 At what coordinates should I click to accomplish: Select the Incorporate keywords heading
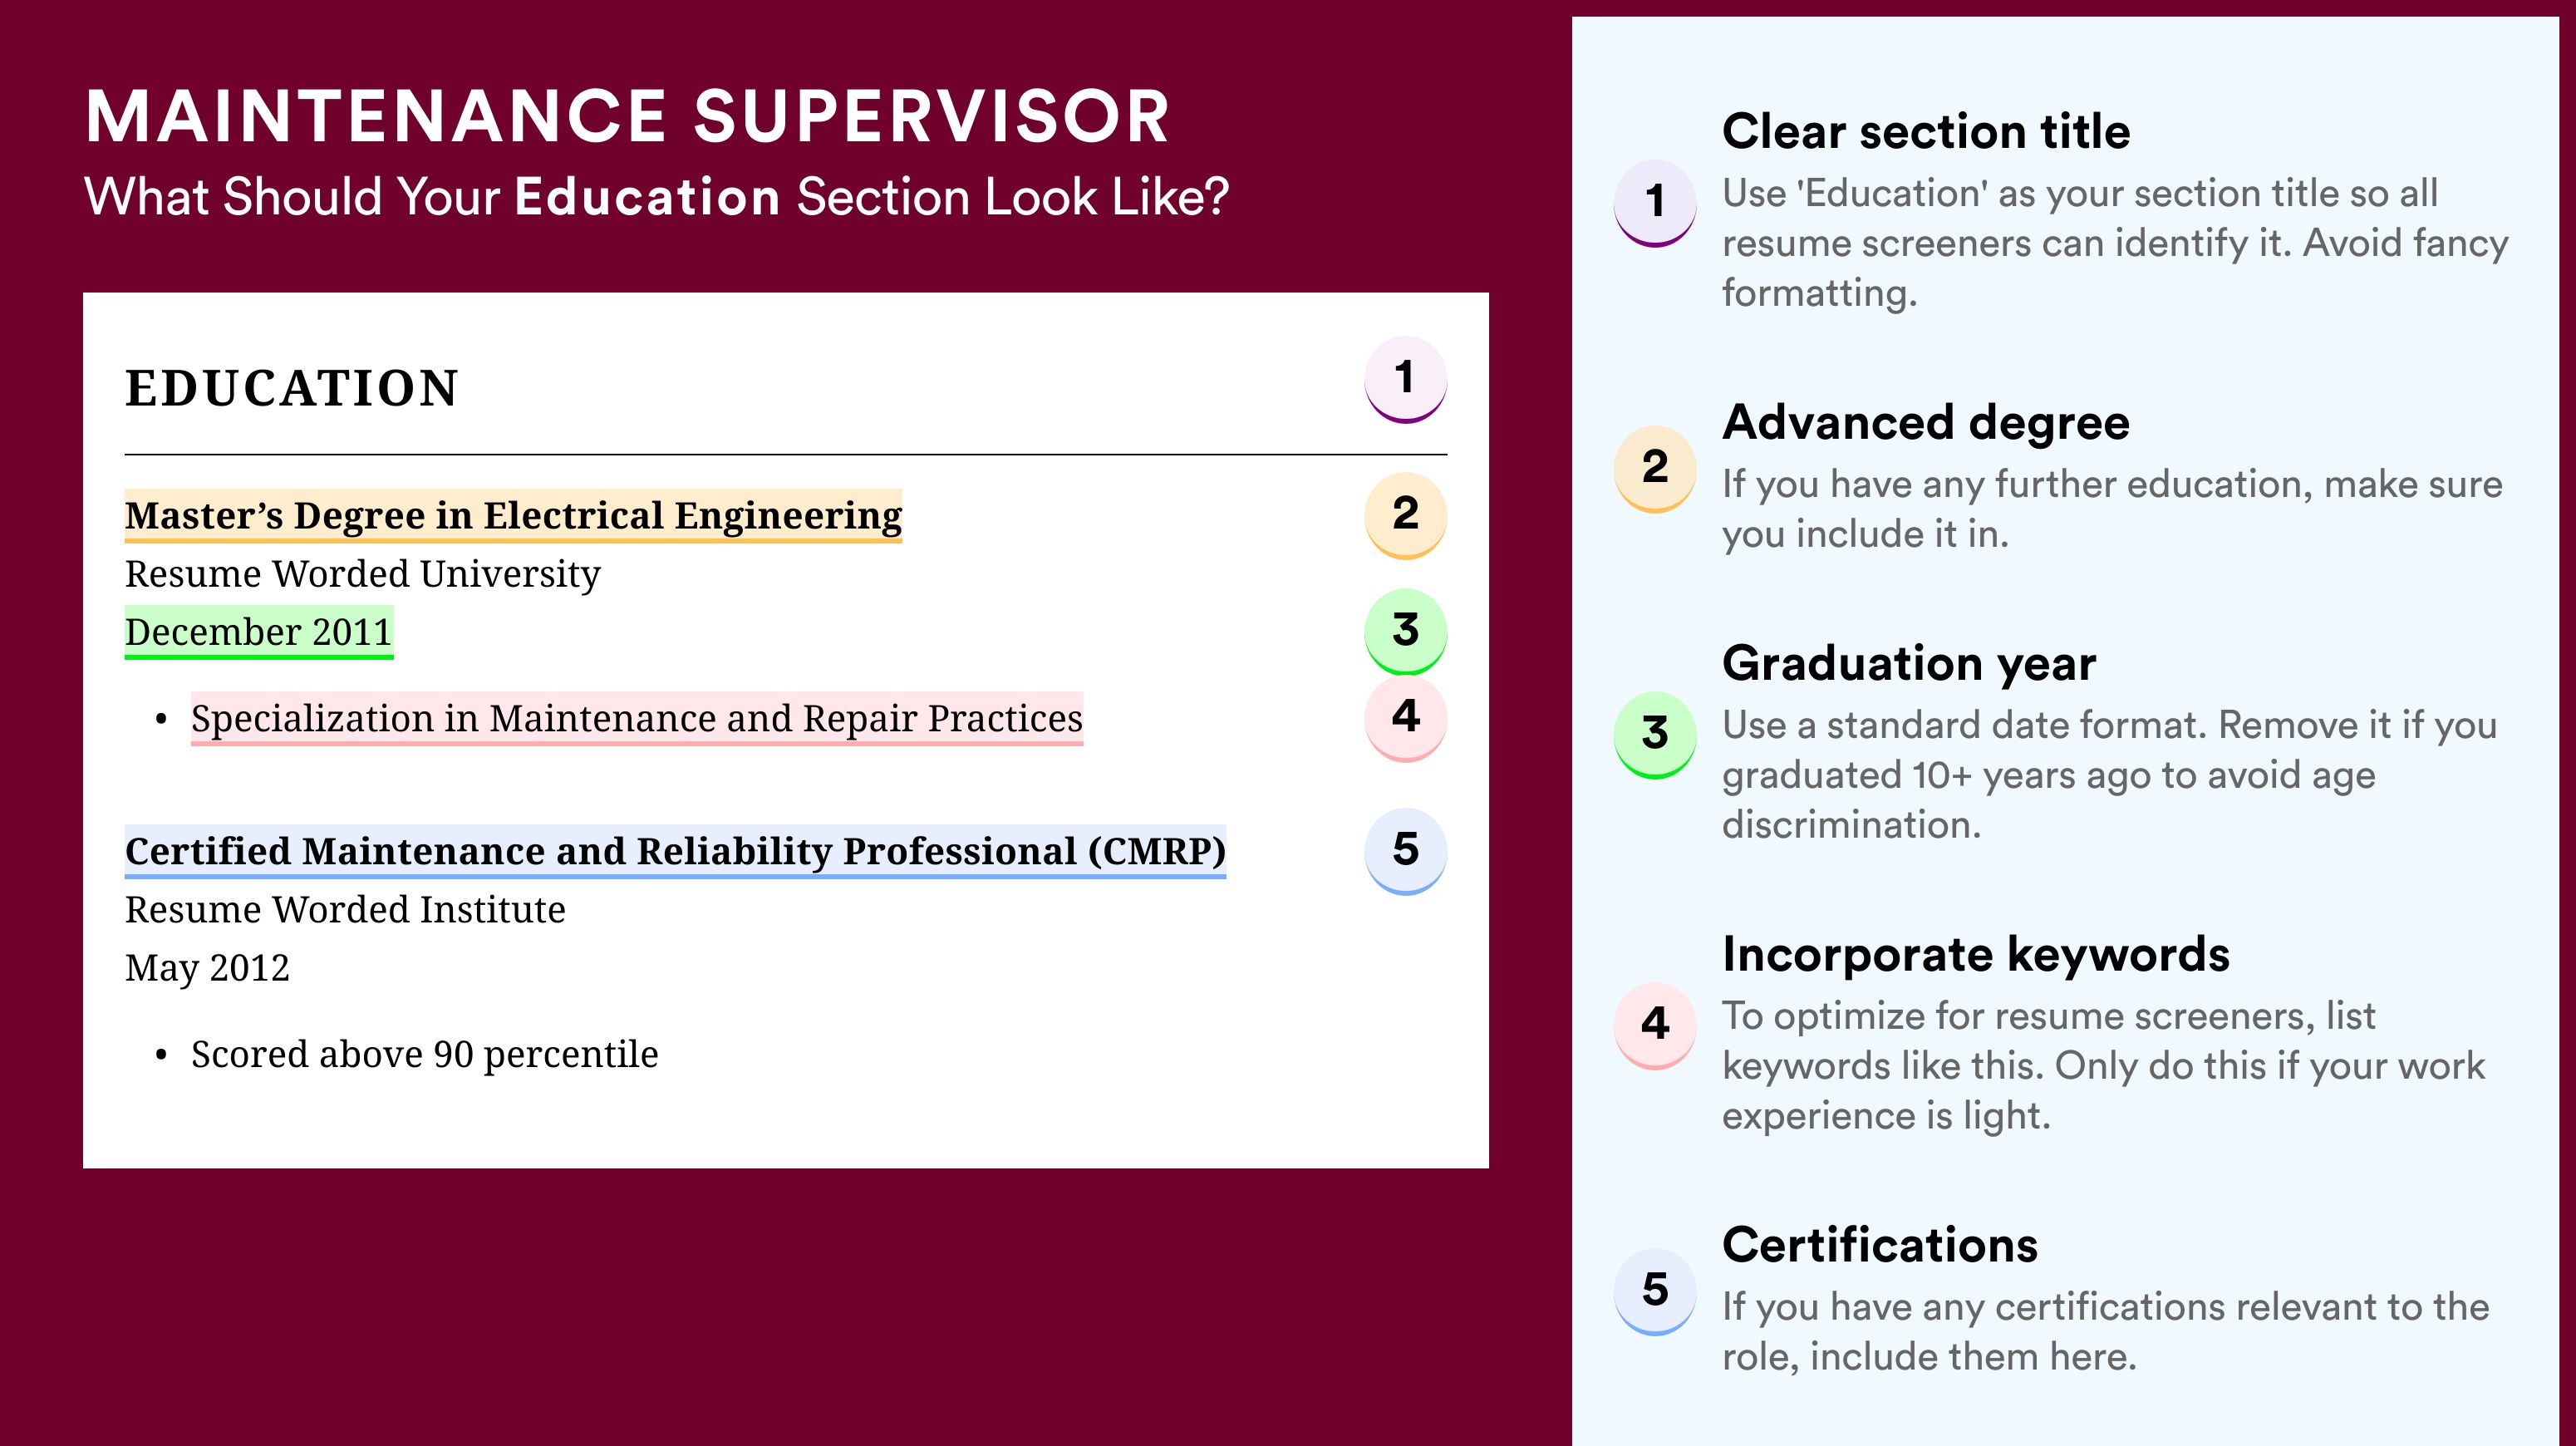[x=1976, y=954]
